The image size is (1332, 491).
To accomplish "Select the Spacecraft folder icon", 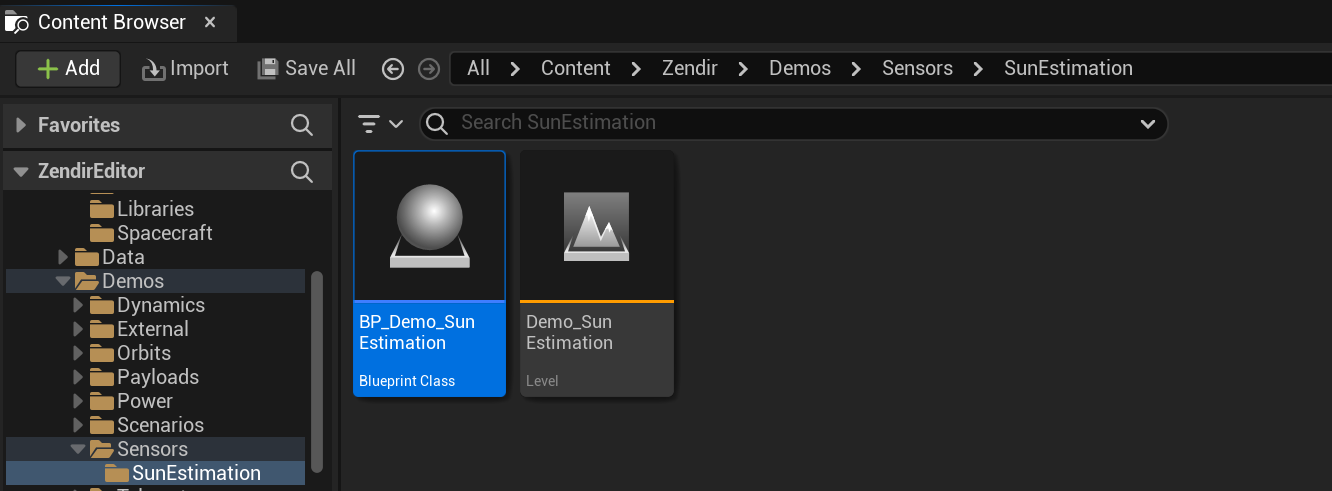I will pos(102,233).
